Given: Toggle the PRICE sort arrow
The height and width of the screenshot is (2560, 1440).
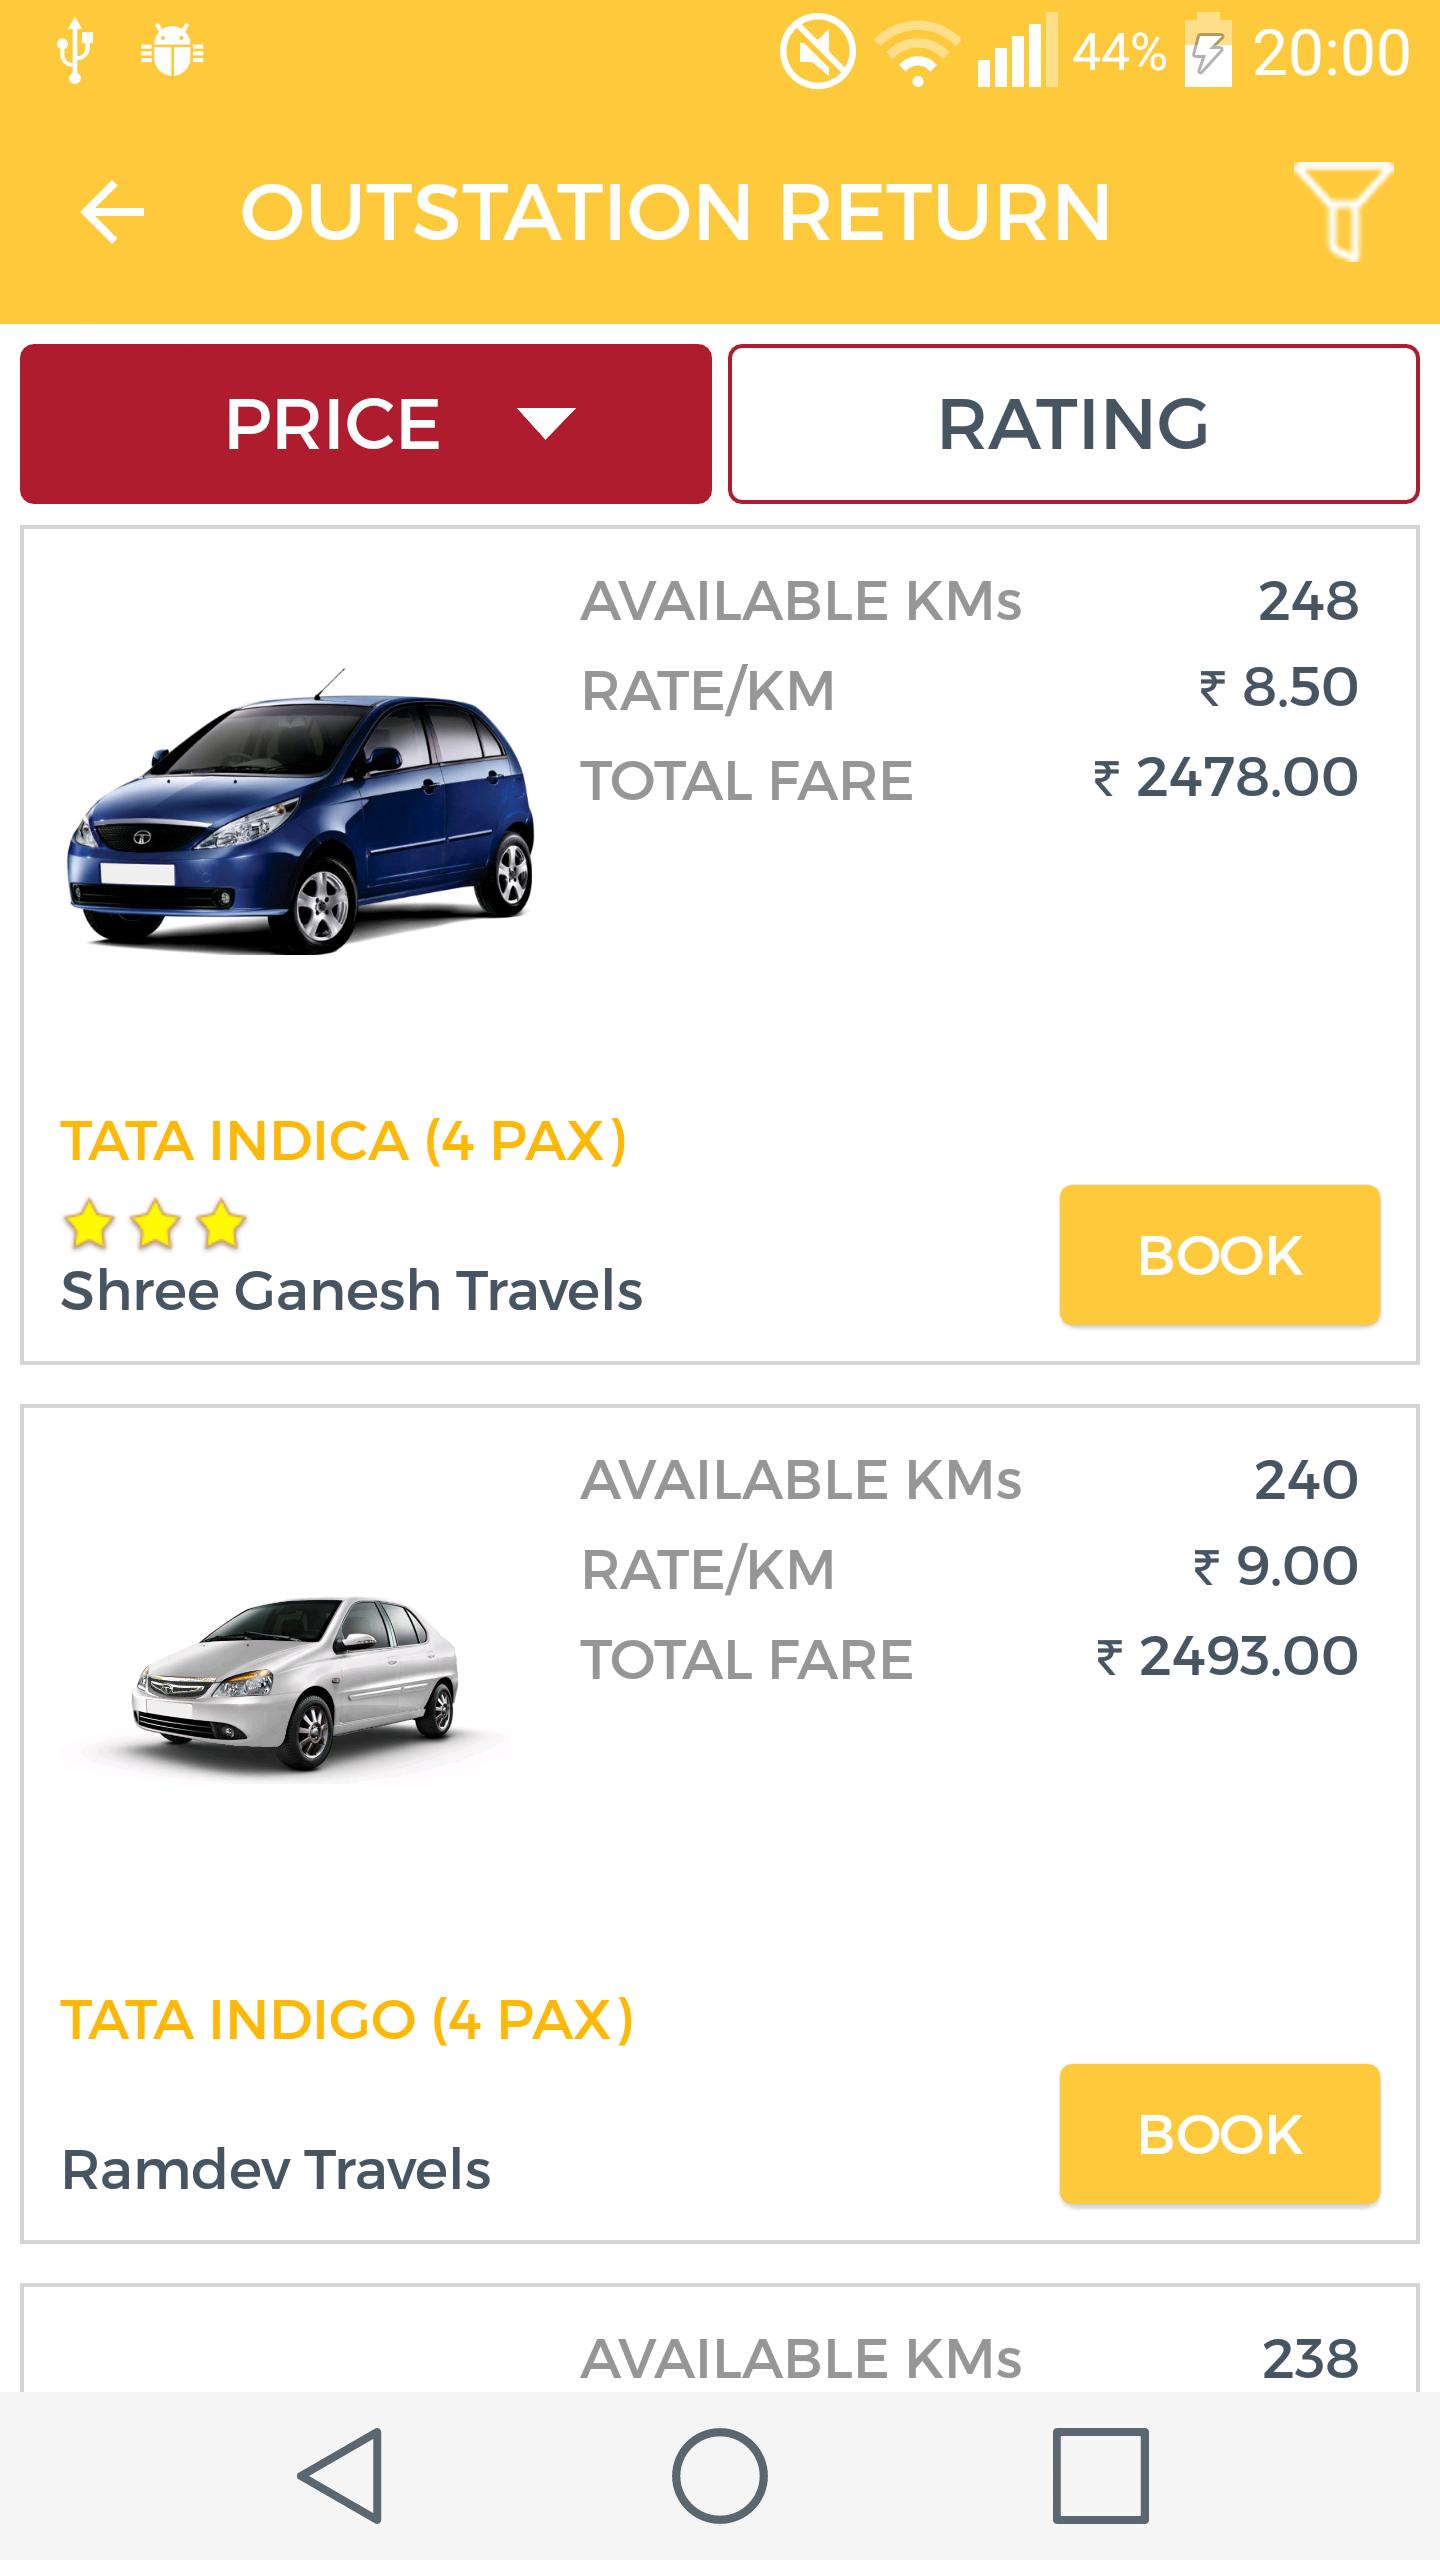Looking at the screenshot, I should coord(546,424).
